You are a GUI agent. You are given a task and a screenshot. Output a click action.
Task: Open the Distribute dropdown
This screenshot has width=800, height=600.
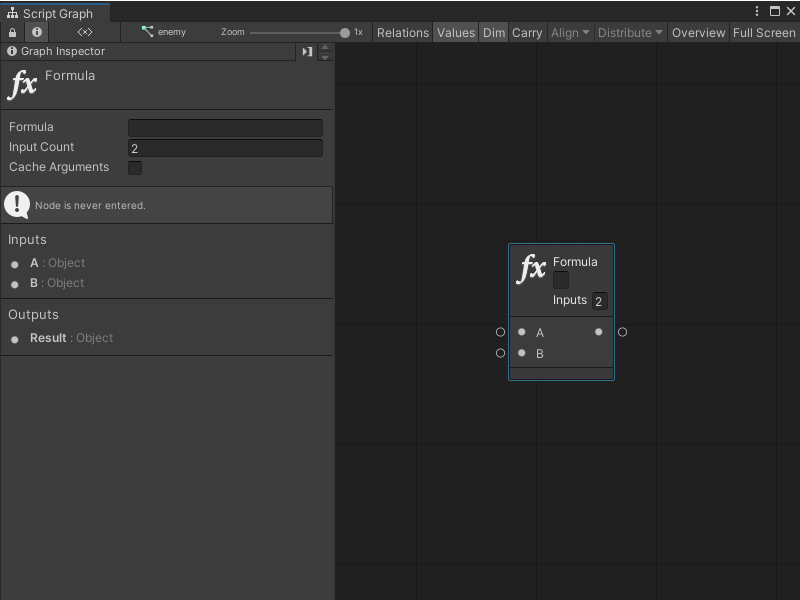[629, 32]
